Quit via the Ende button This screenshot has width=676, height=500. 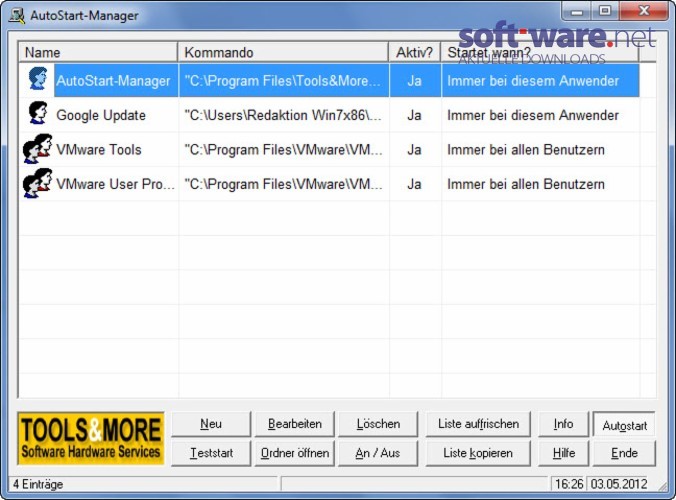point(624,453)
